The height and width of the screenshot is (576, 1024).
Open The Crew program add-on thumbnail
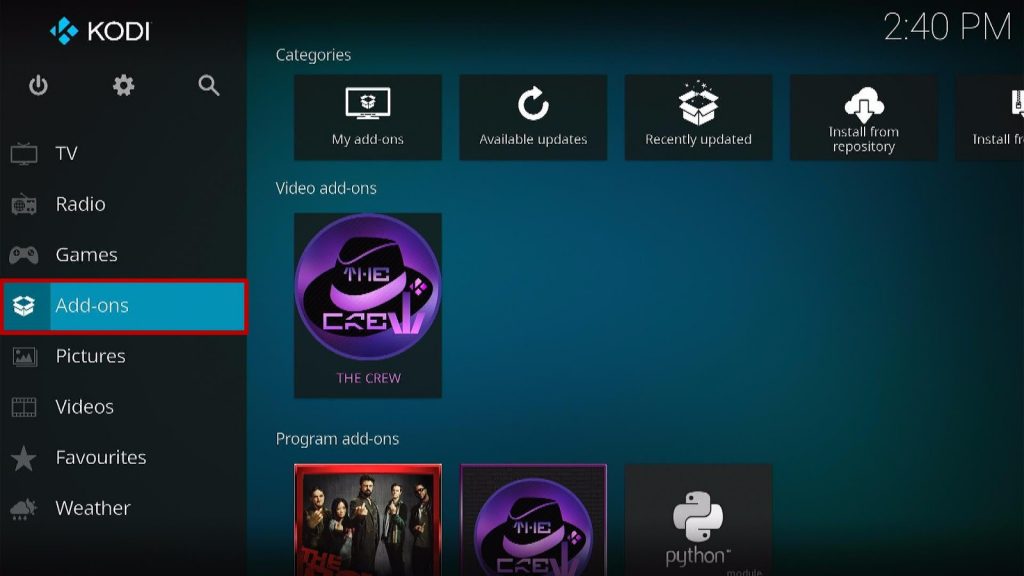point(533,520)
